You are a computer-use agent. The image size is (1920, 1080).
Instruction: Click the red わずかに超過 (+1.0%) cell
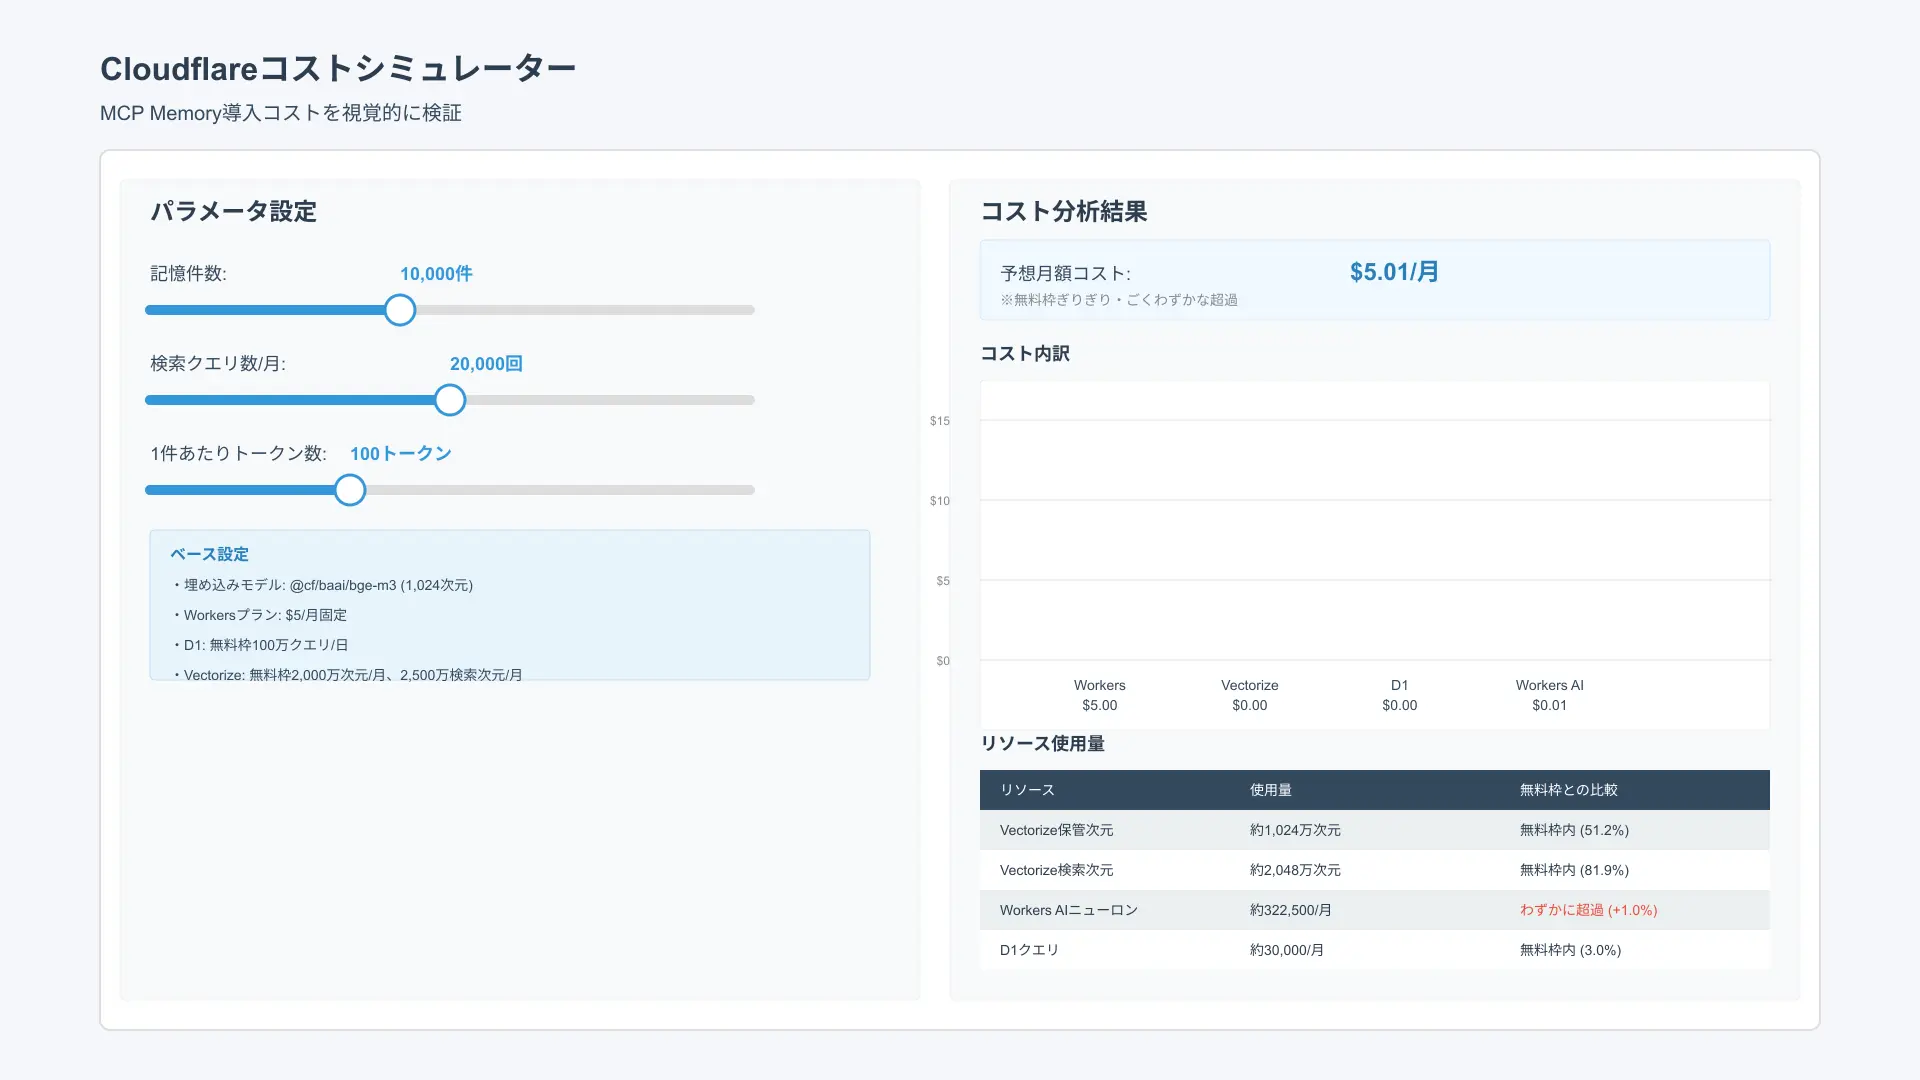(x=1588, y=910)
